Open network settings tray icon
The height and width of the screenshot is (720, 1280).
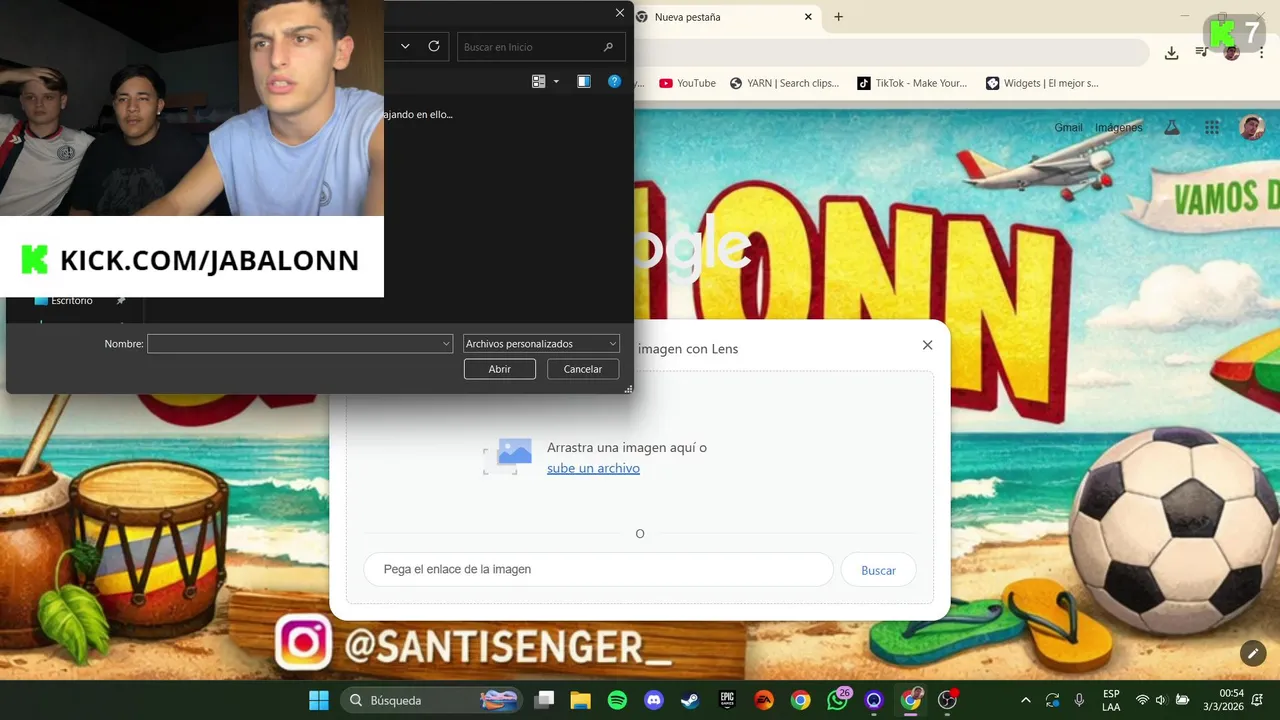click(x=1142, y=700)
